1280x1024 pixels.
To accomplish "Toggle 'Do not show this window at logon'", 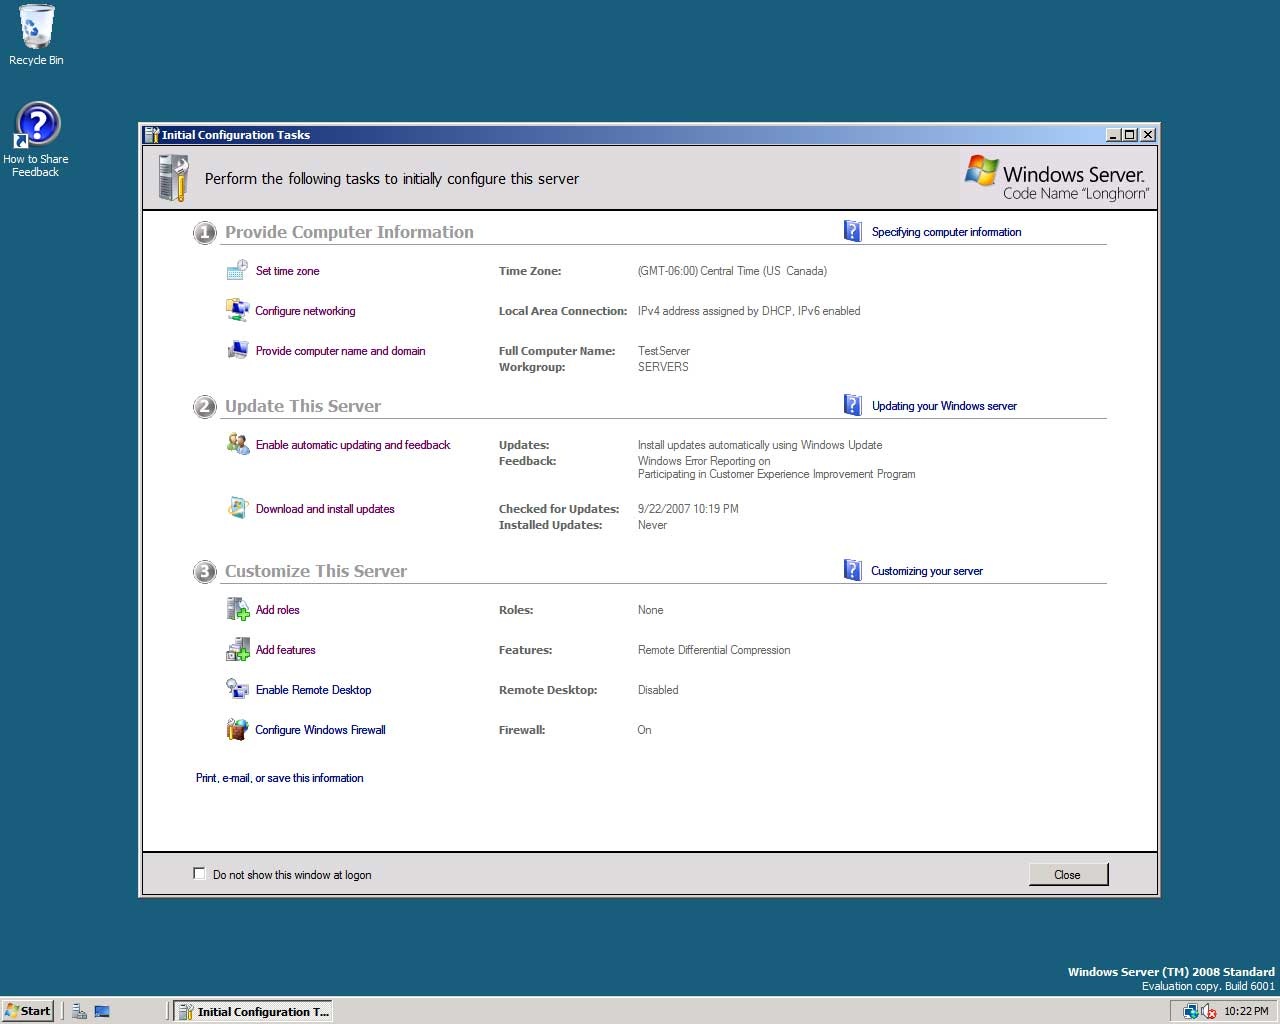I will click(199, 874).
